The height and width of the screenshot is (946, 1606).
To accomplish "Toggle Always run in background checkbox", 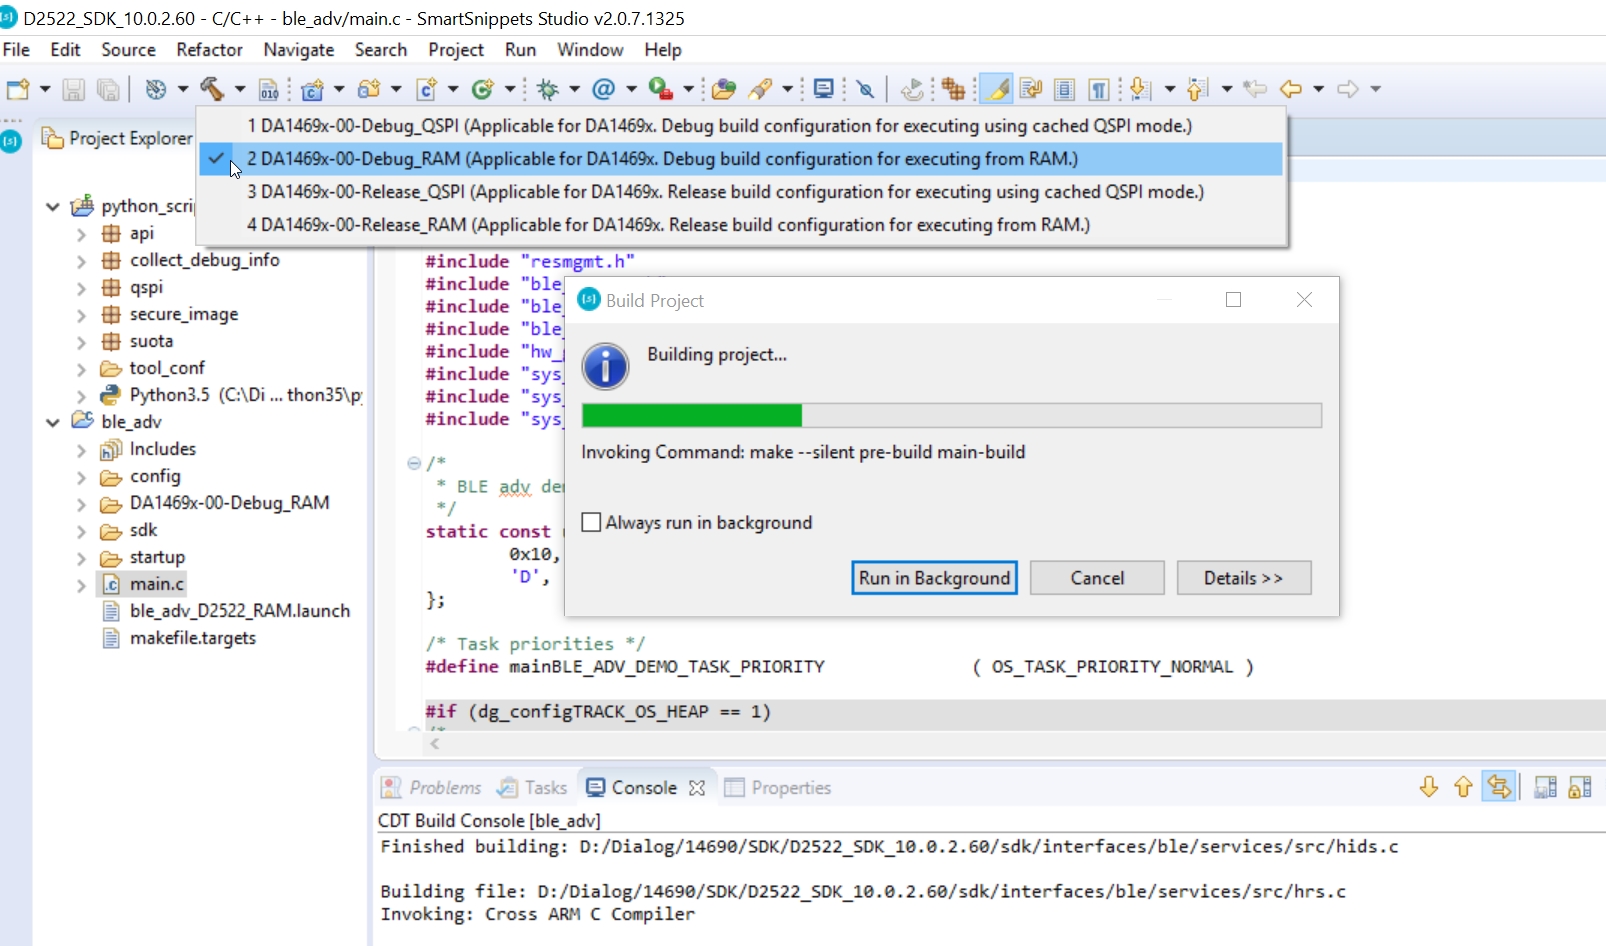I will [591, 522].
